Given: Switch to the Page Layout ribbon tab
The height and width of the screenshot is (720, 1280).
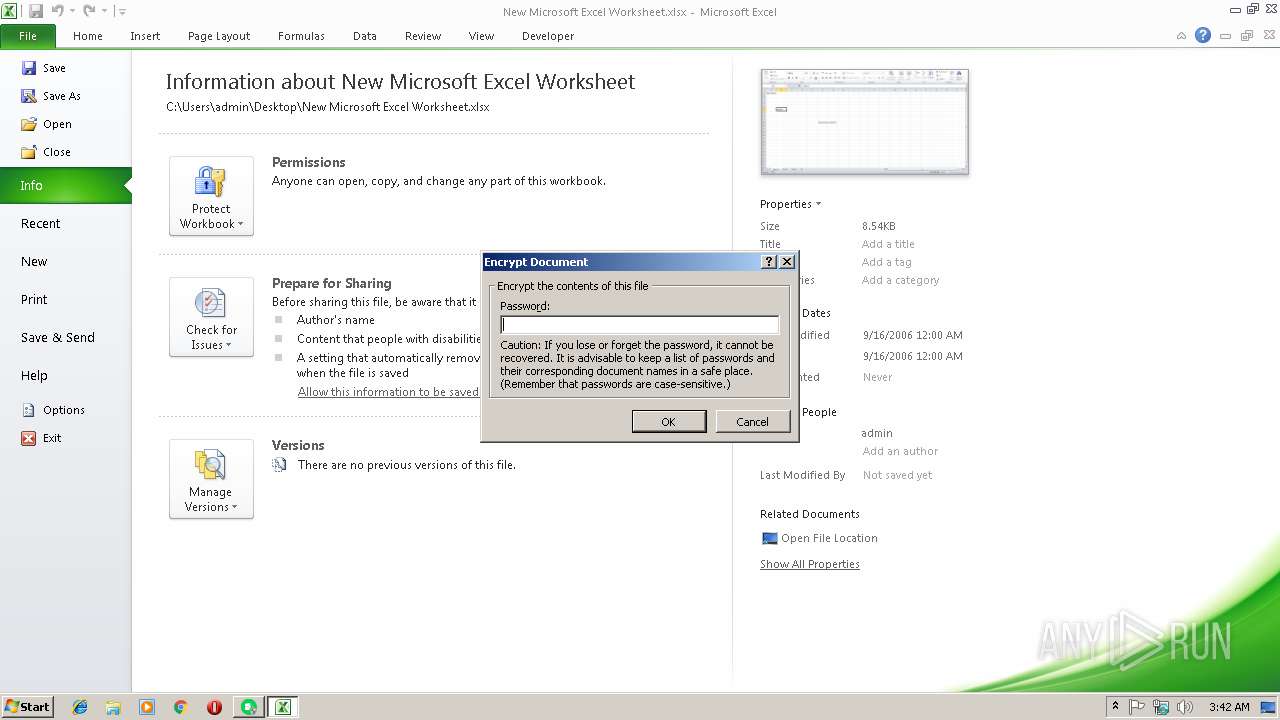Looking at the screenshot, I should click(219, 36).
